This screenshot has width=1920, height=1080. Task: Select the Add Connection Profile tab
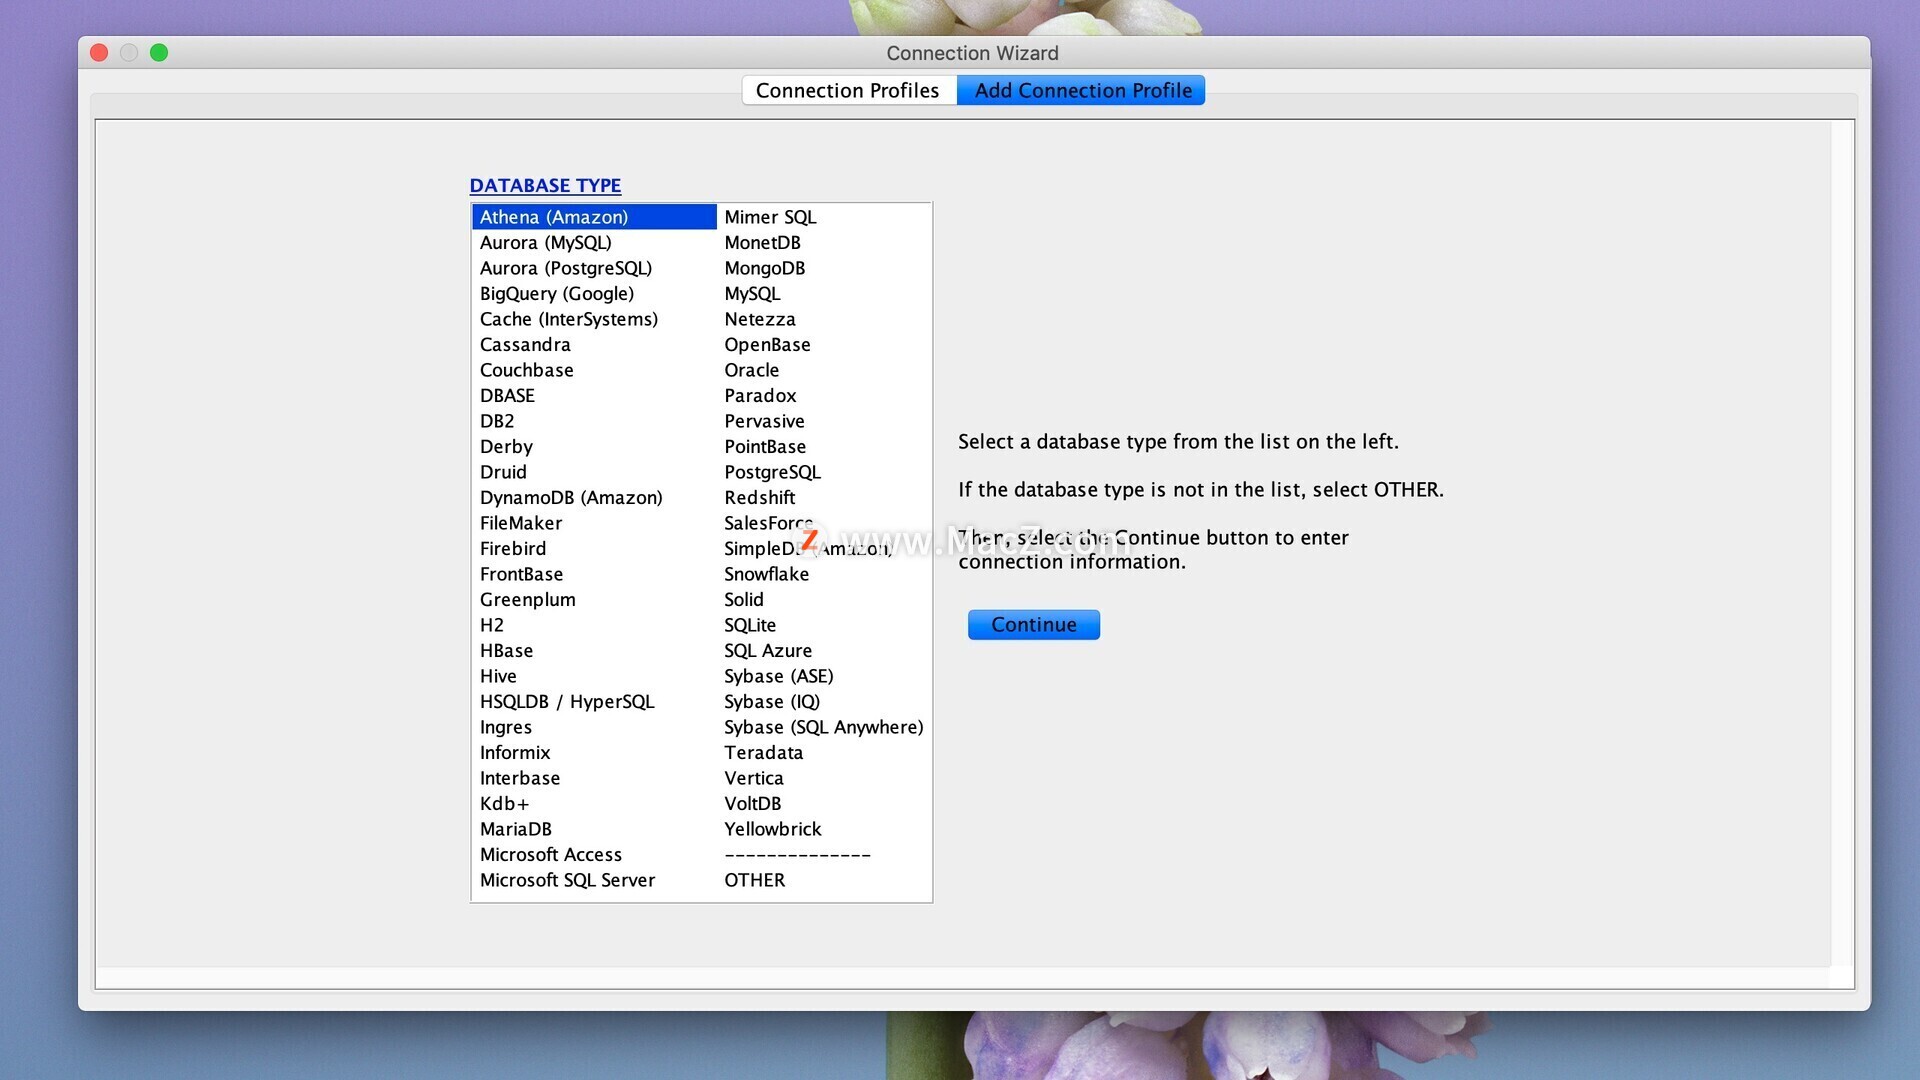coord(1082,90)
